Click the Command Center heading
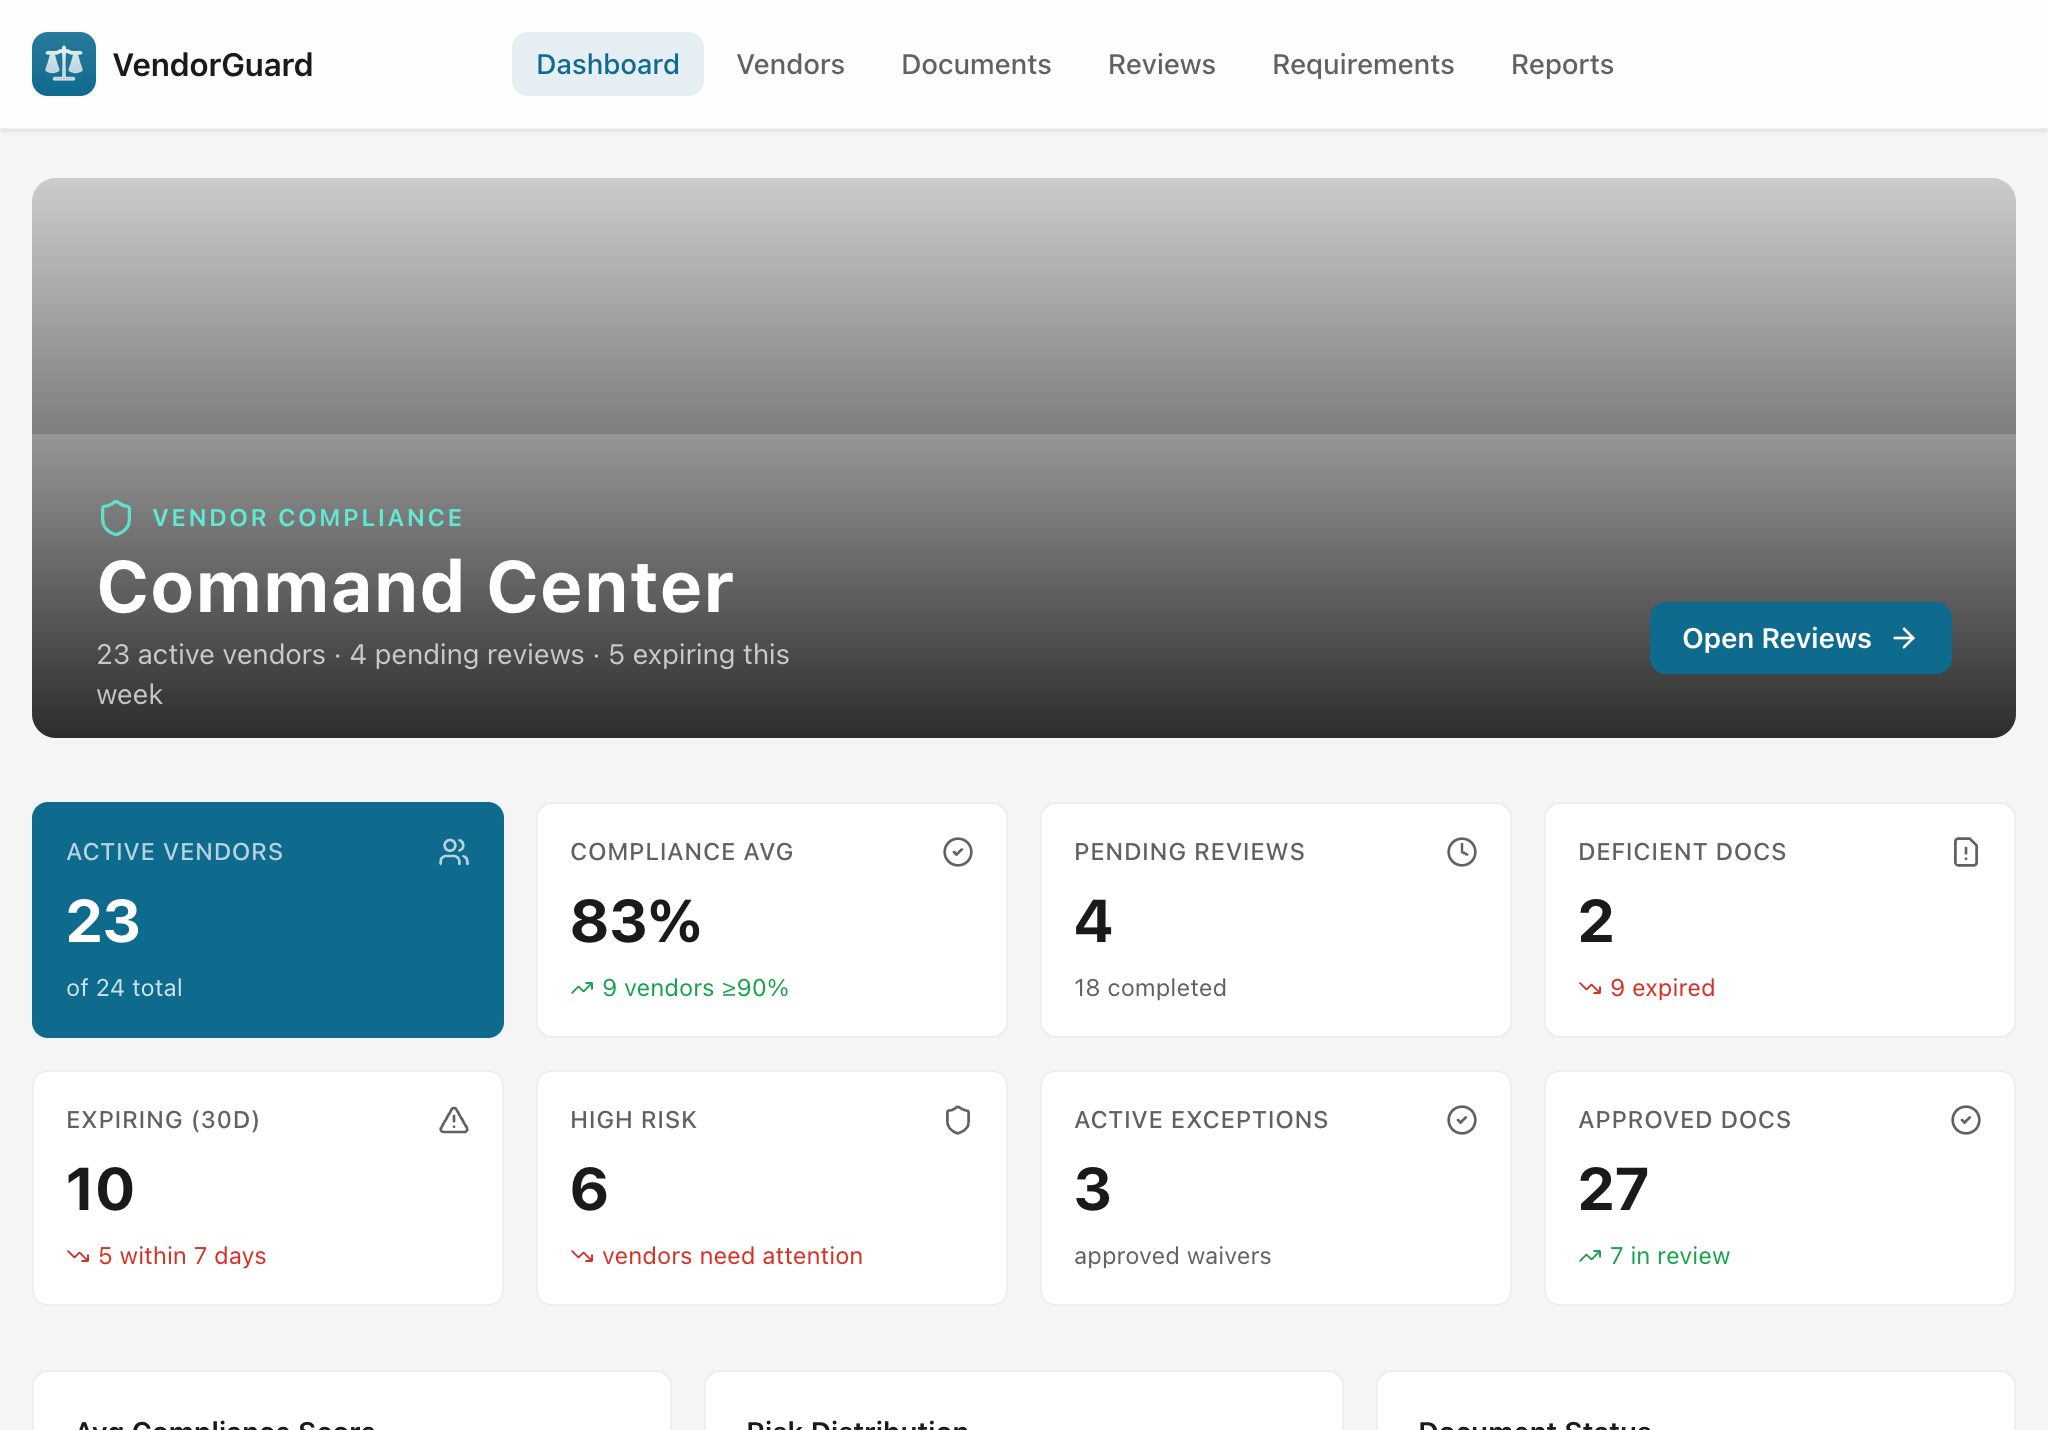This screenshot has height=1430, width=2048. click(416, 587)
